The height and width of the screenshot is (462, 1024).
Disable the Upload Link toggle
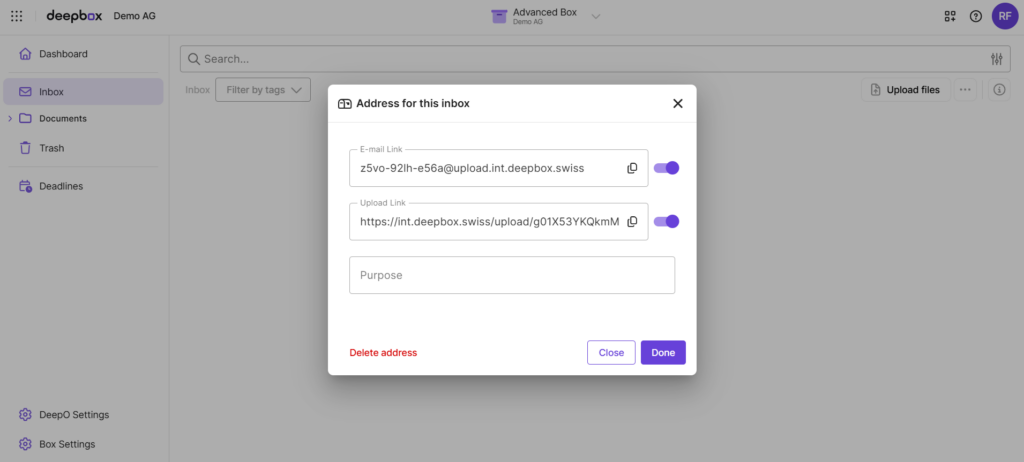point(666,222)
